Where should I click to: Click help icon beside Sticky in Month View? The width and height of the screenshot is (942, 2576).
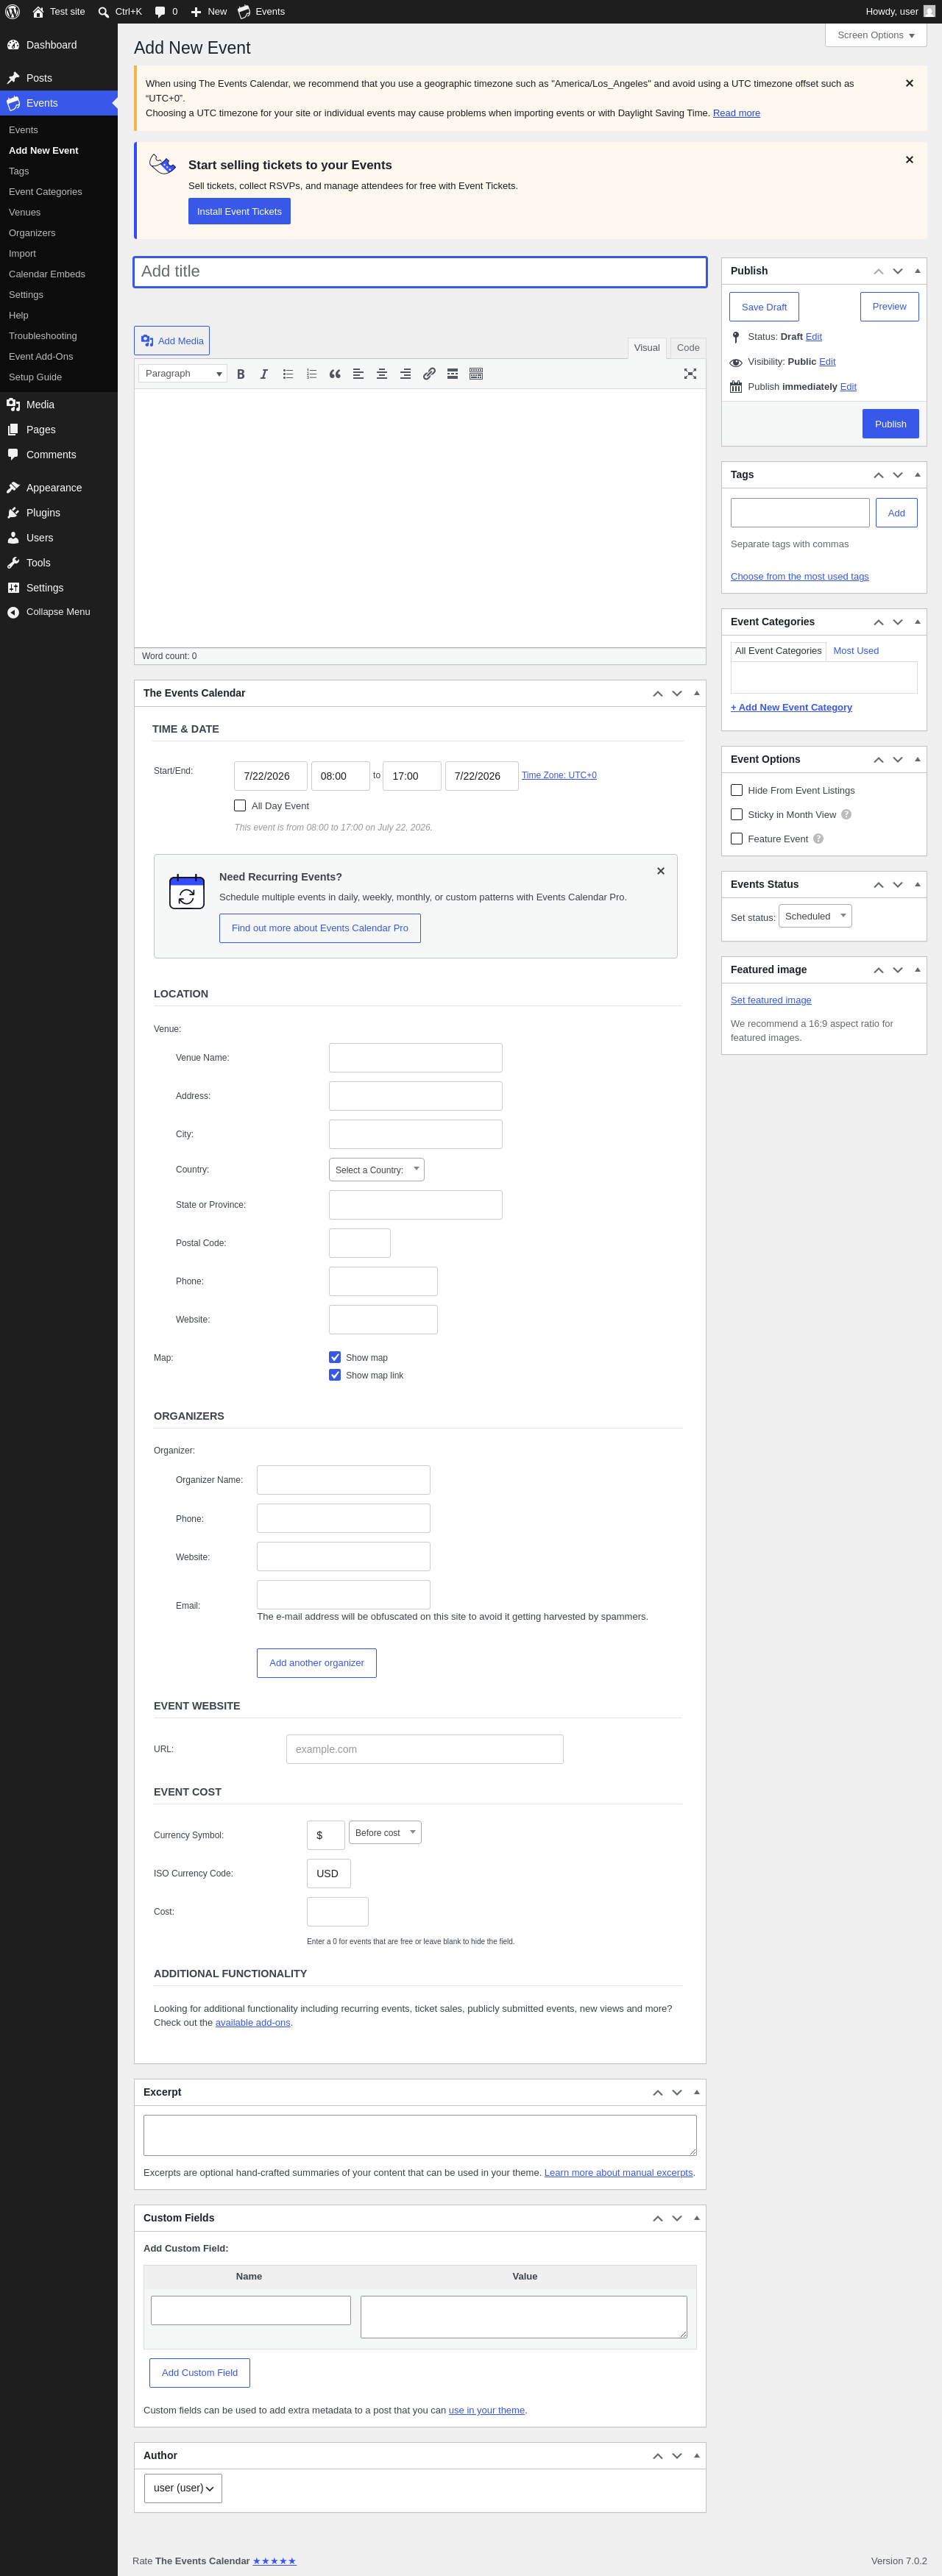[846, 814]
